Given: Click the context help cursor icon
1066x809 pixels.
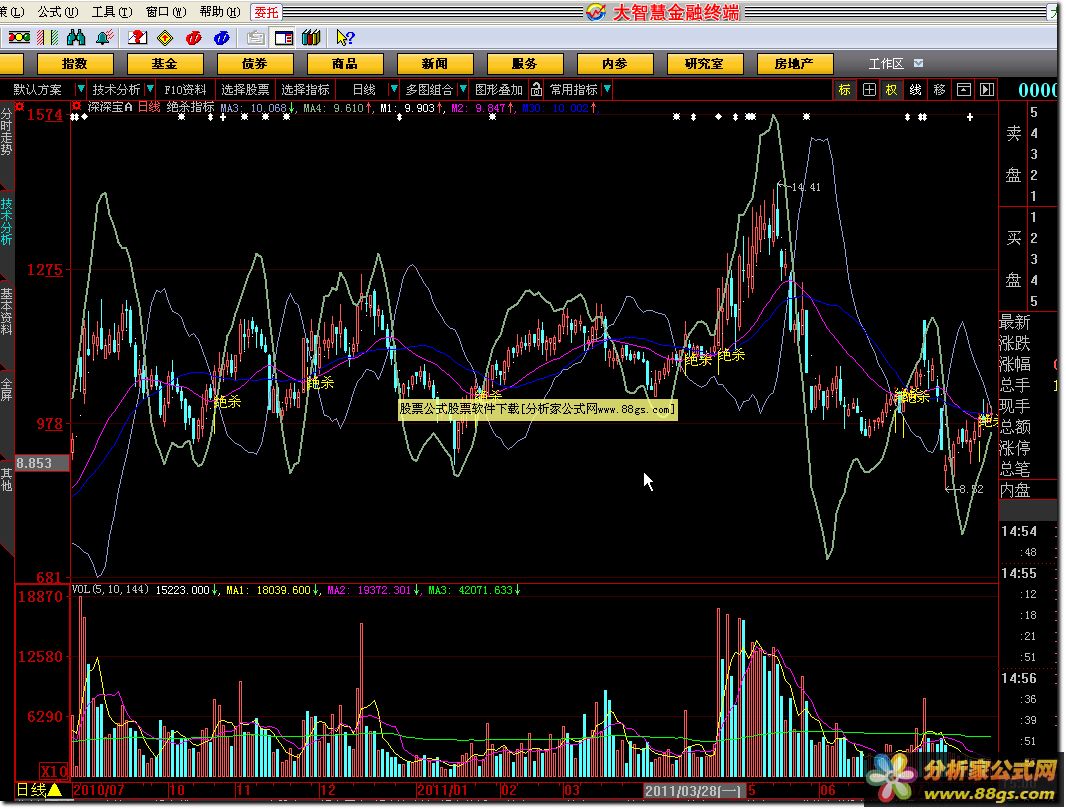Looking at the screenshot, I should click(345, 37).
